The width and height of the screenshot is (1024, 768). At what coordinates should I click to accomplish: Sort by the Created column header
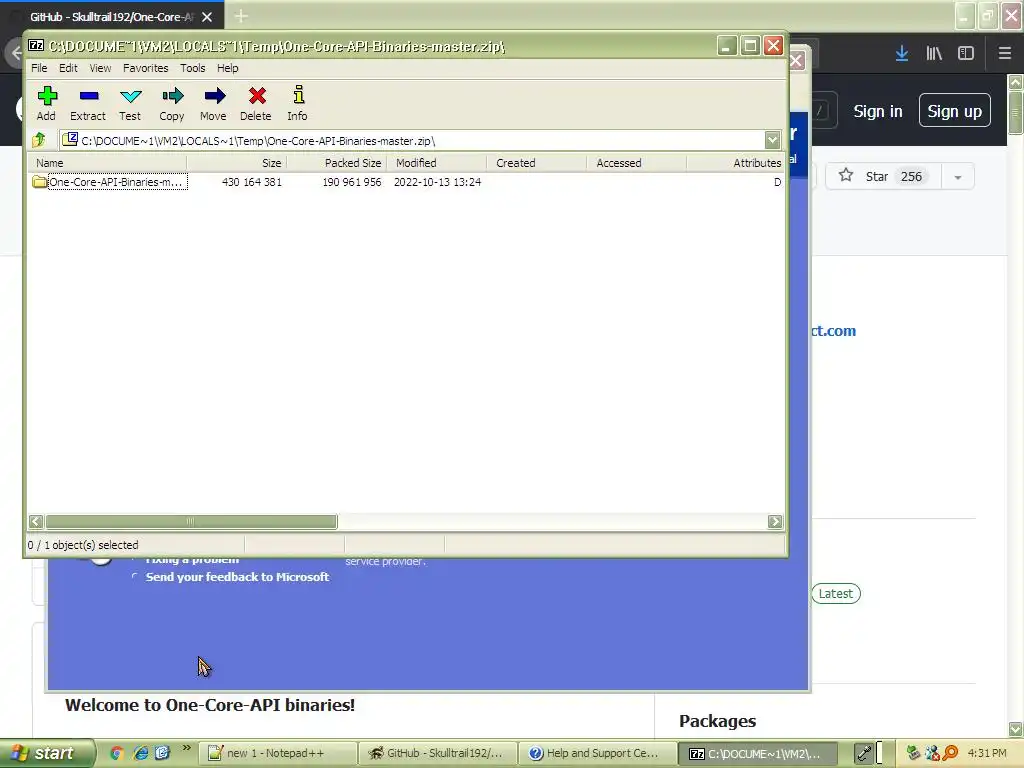(x=537, y=163)
